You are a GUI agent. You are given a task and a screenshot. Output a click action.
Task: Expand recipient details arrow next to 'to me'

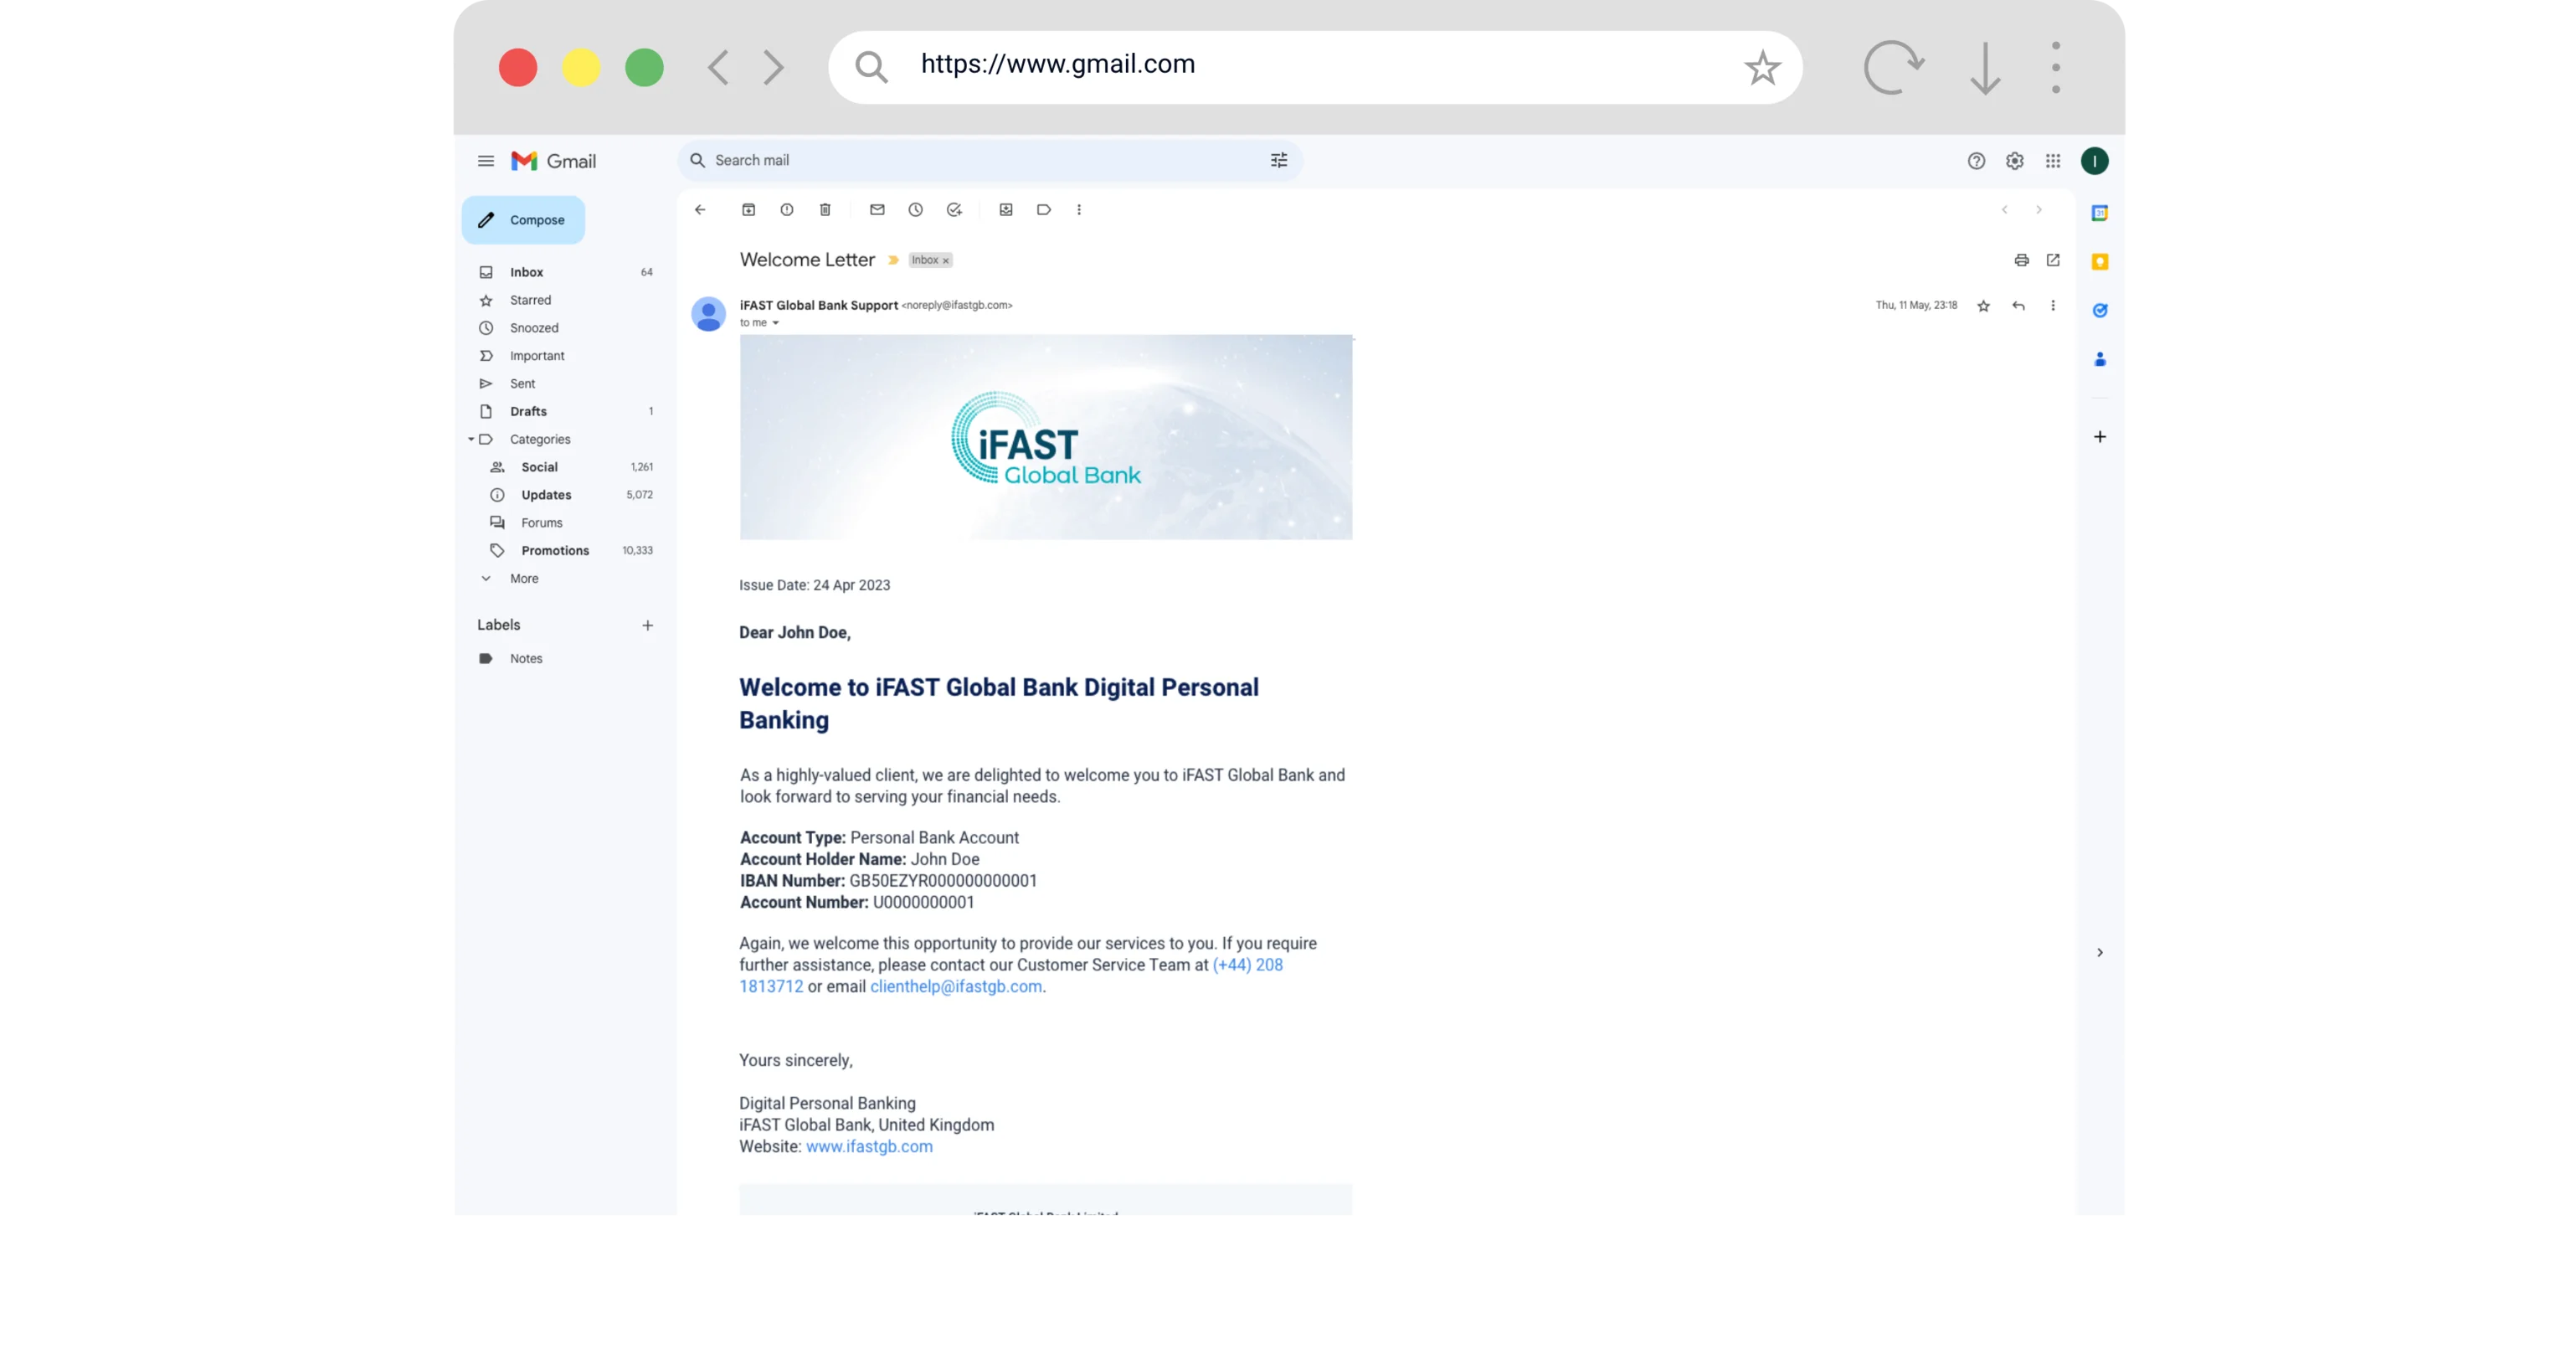pos(775,323)
